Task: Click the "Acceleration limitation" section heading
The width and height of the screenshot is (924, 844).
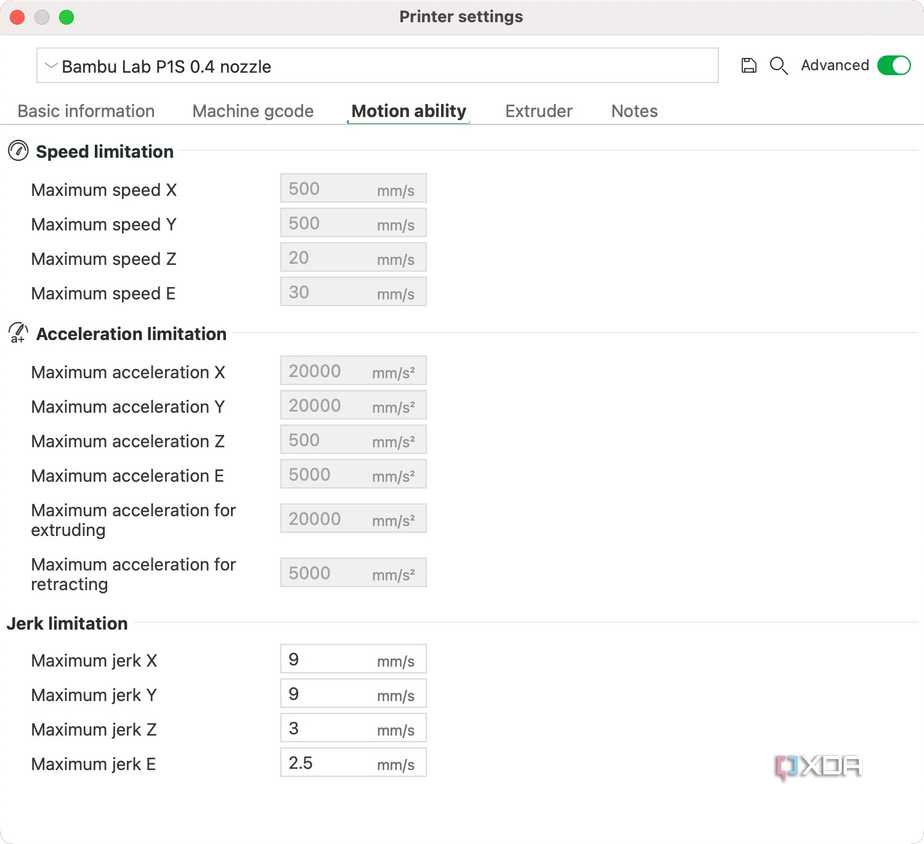Action: click(x=131, y=334)
